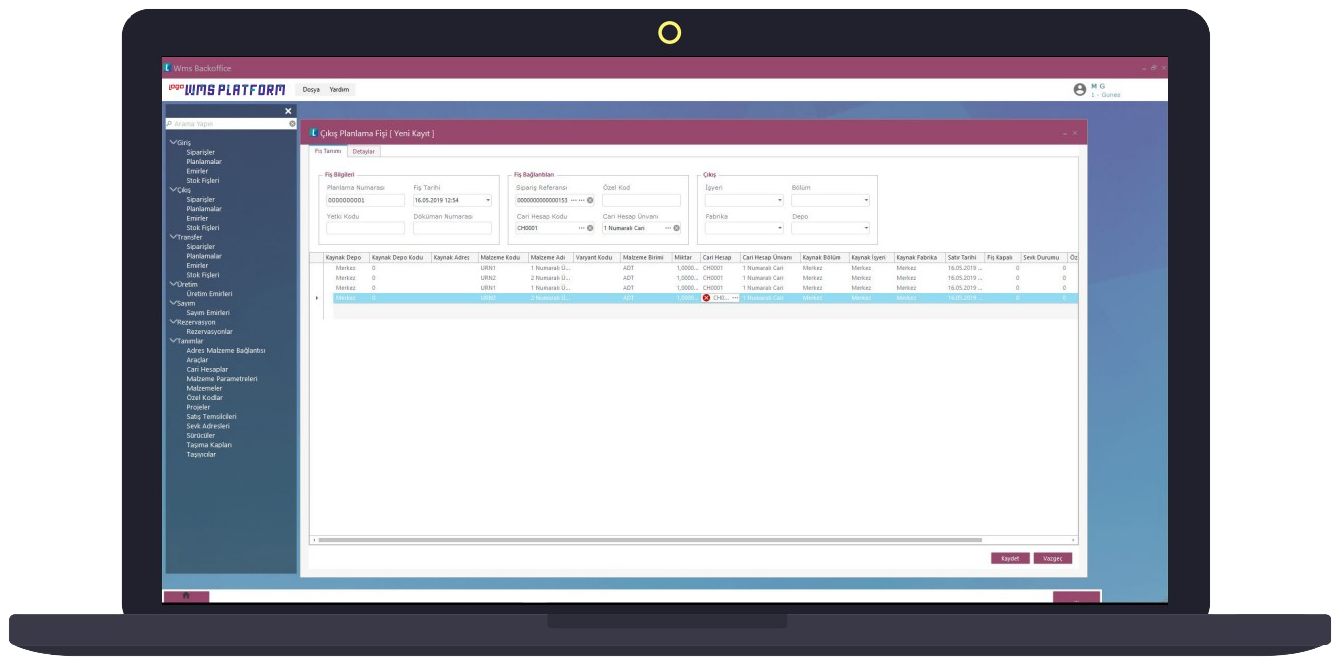
Task: Open lookup for Cari Hesap Kodu
Action: tap(581, 228)
